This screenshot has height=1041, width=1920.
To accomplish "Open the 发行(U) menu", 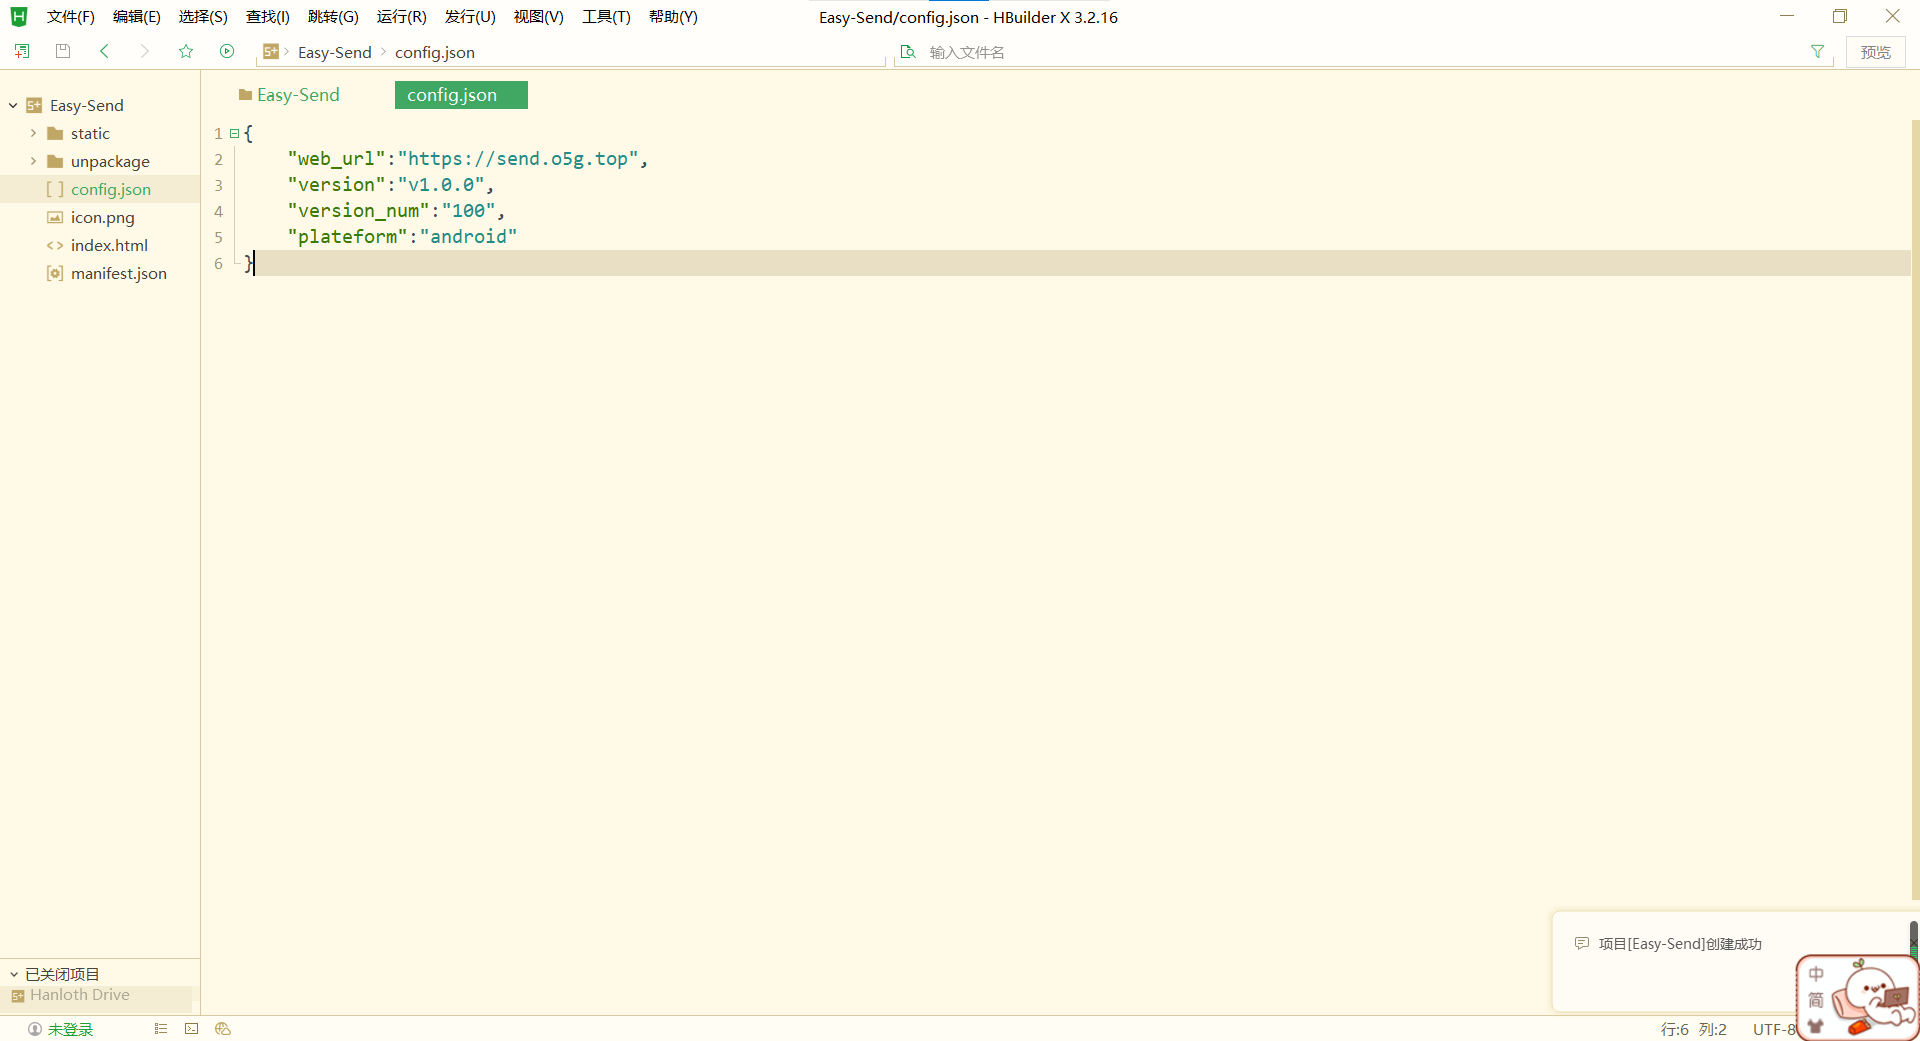I will tap(470, 17).
